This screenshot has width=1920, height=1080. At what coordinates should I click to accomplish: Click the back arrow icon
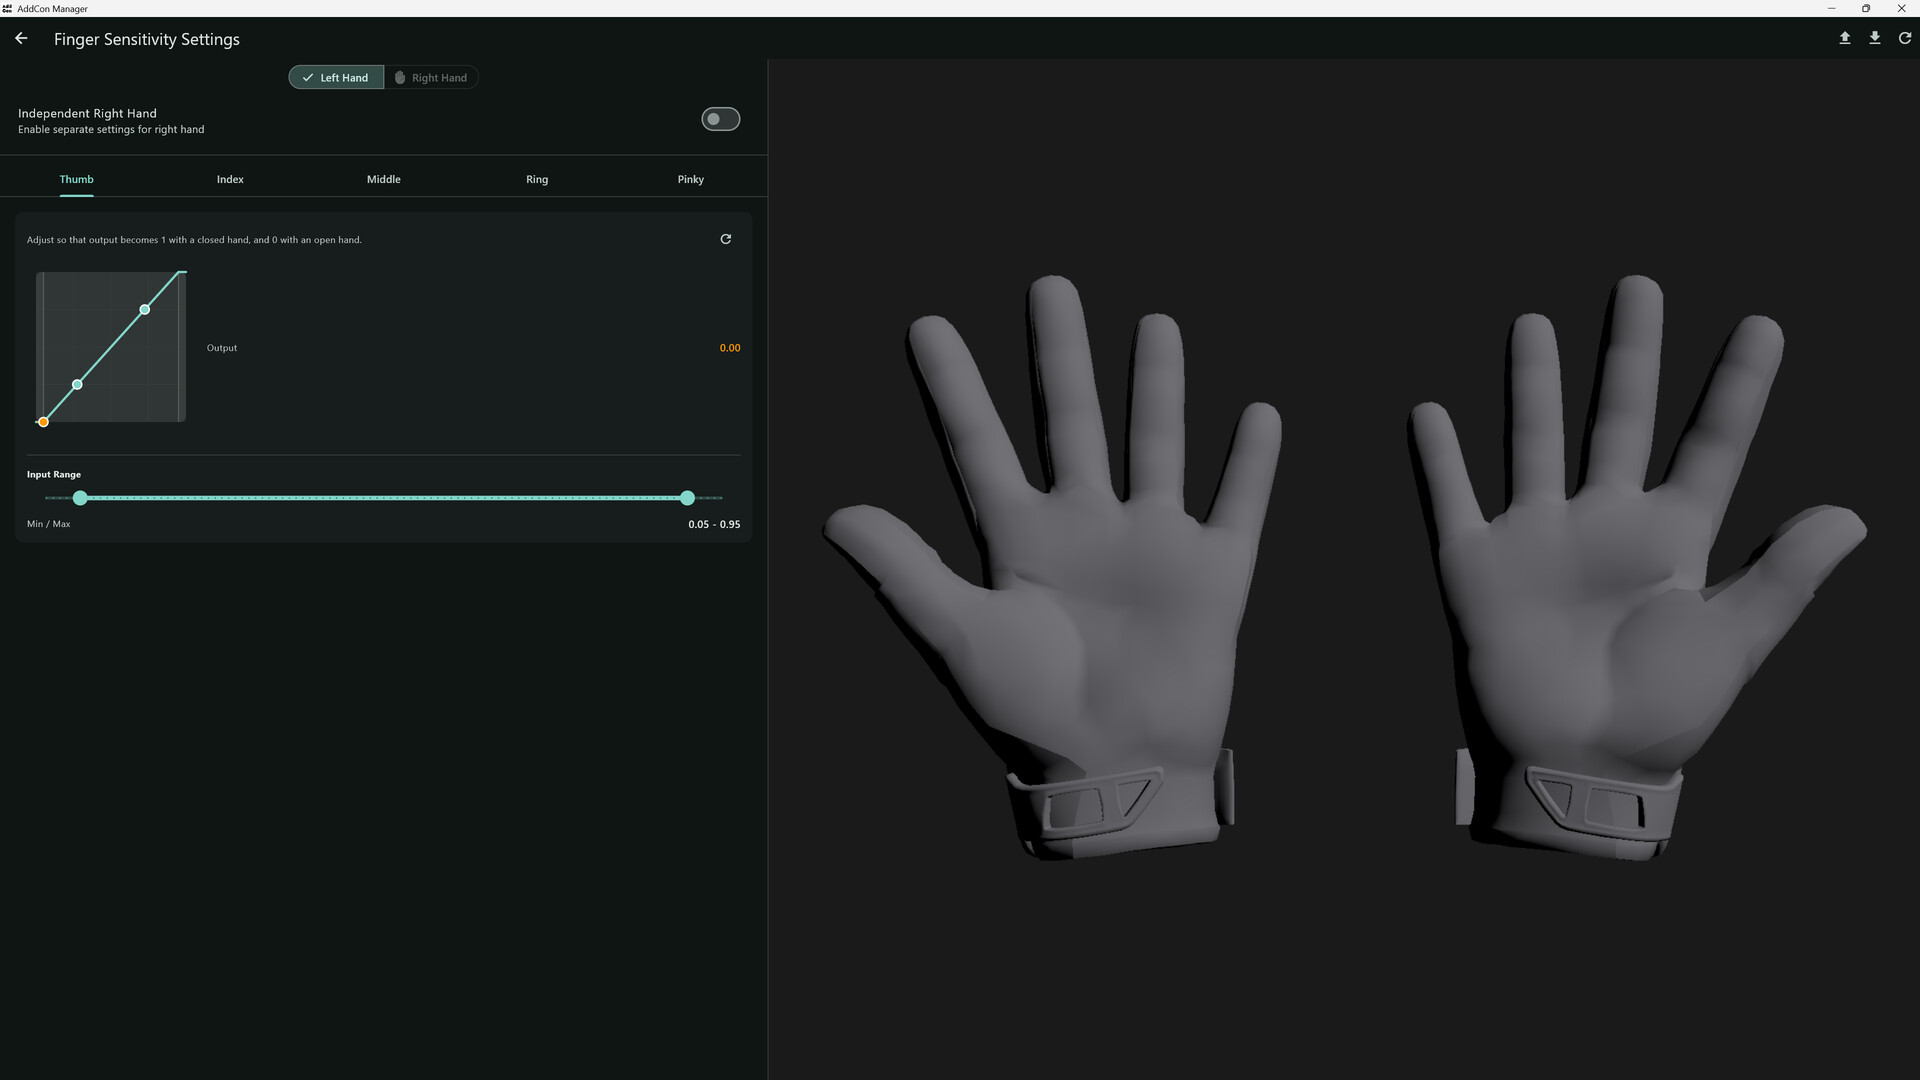coord(21,39)
